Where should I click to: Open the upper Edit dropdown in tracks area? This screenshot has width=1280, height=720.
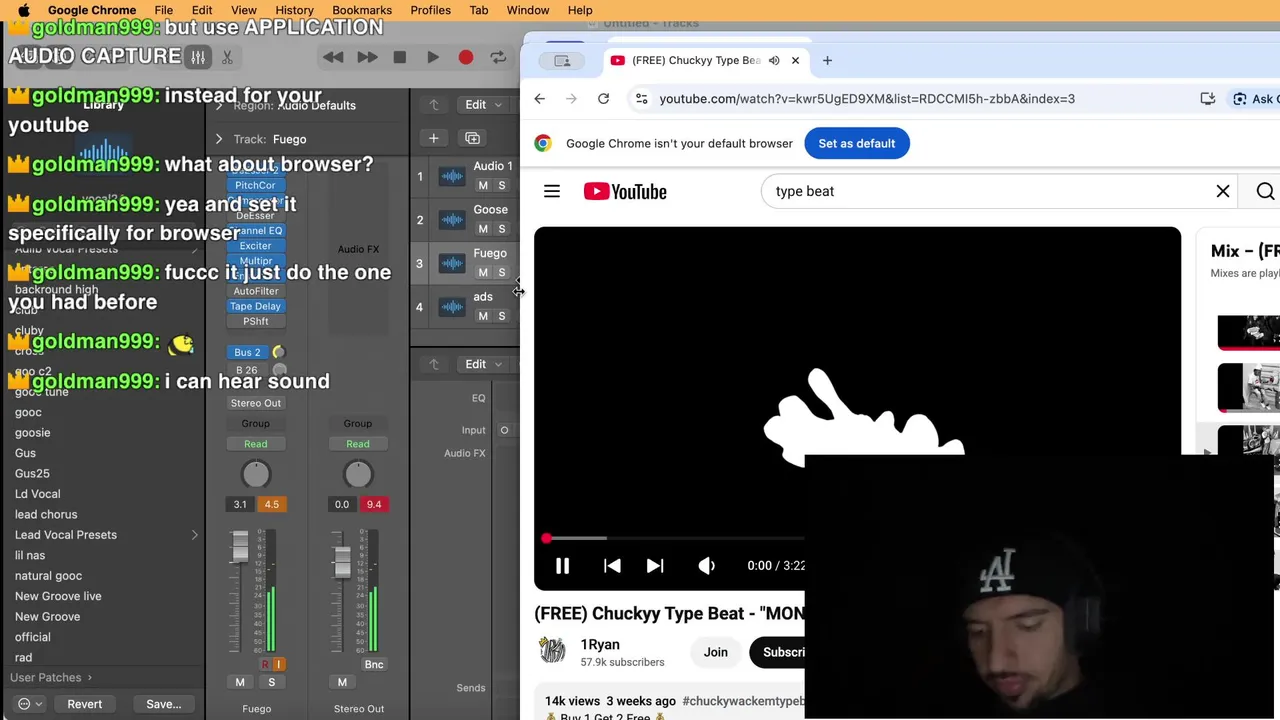point(483,104)
